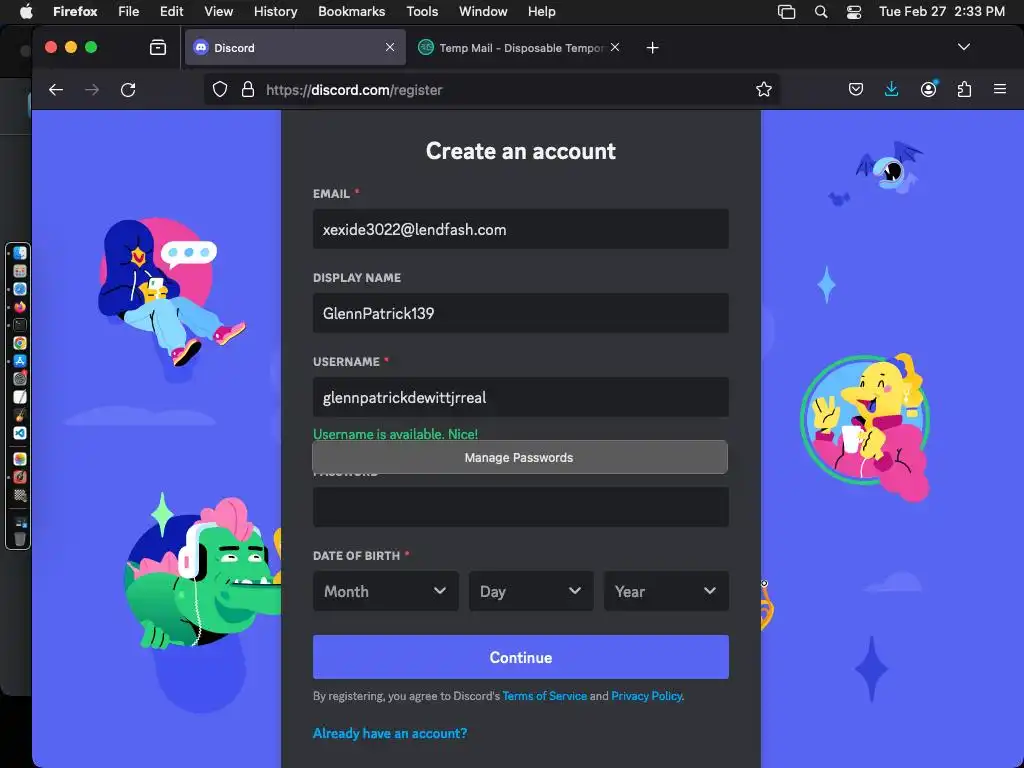Open a new tab with plus
Image resolution: width=1024 pixels, height=768 pixels.
pyautogui.click(x=652, y=48)
